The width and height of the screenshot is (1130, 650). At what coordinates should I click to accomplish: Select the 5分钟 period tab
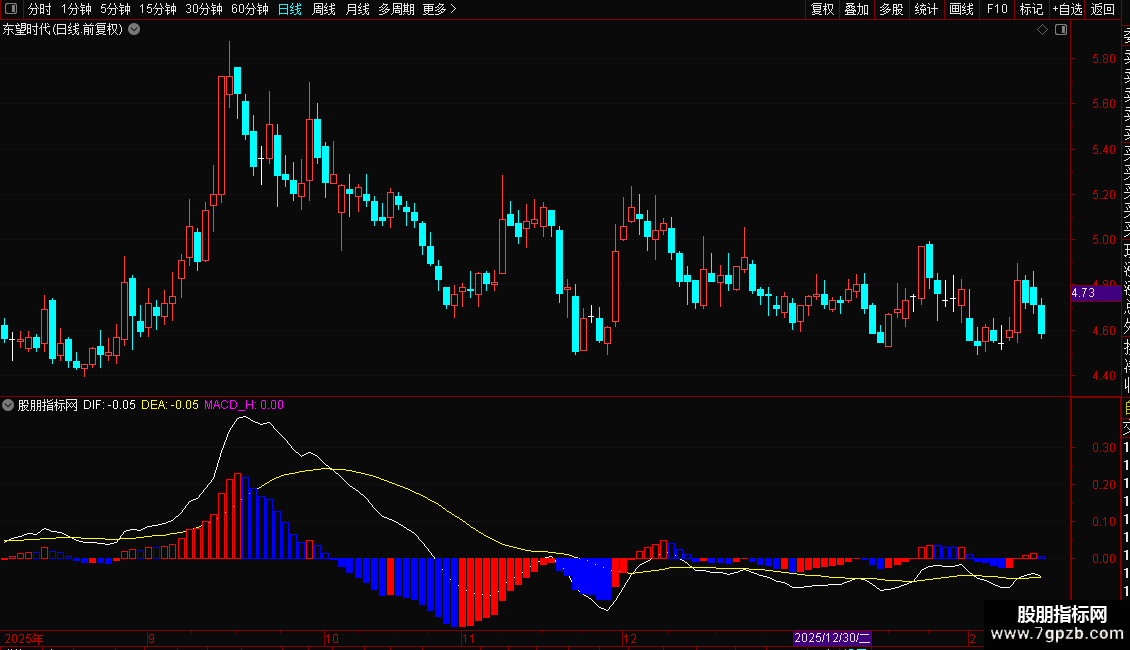115,9
